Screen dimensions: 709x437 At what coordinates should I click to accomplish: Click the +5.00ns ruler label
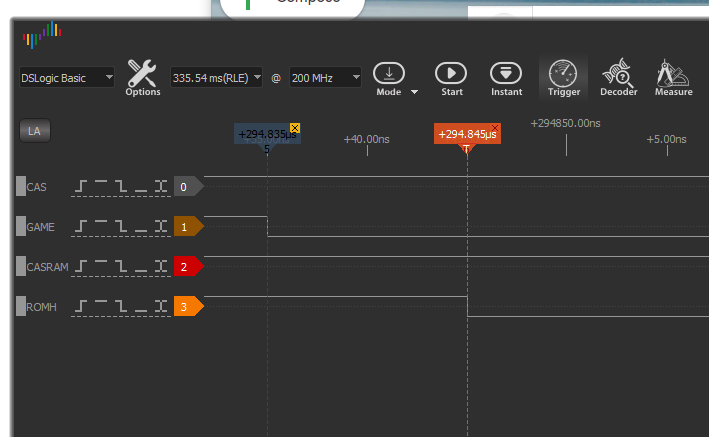(666, 139)
